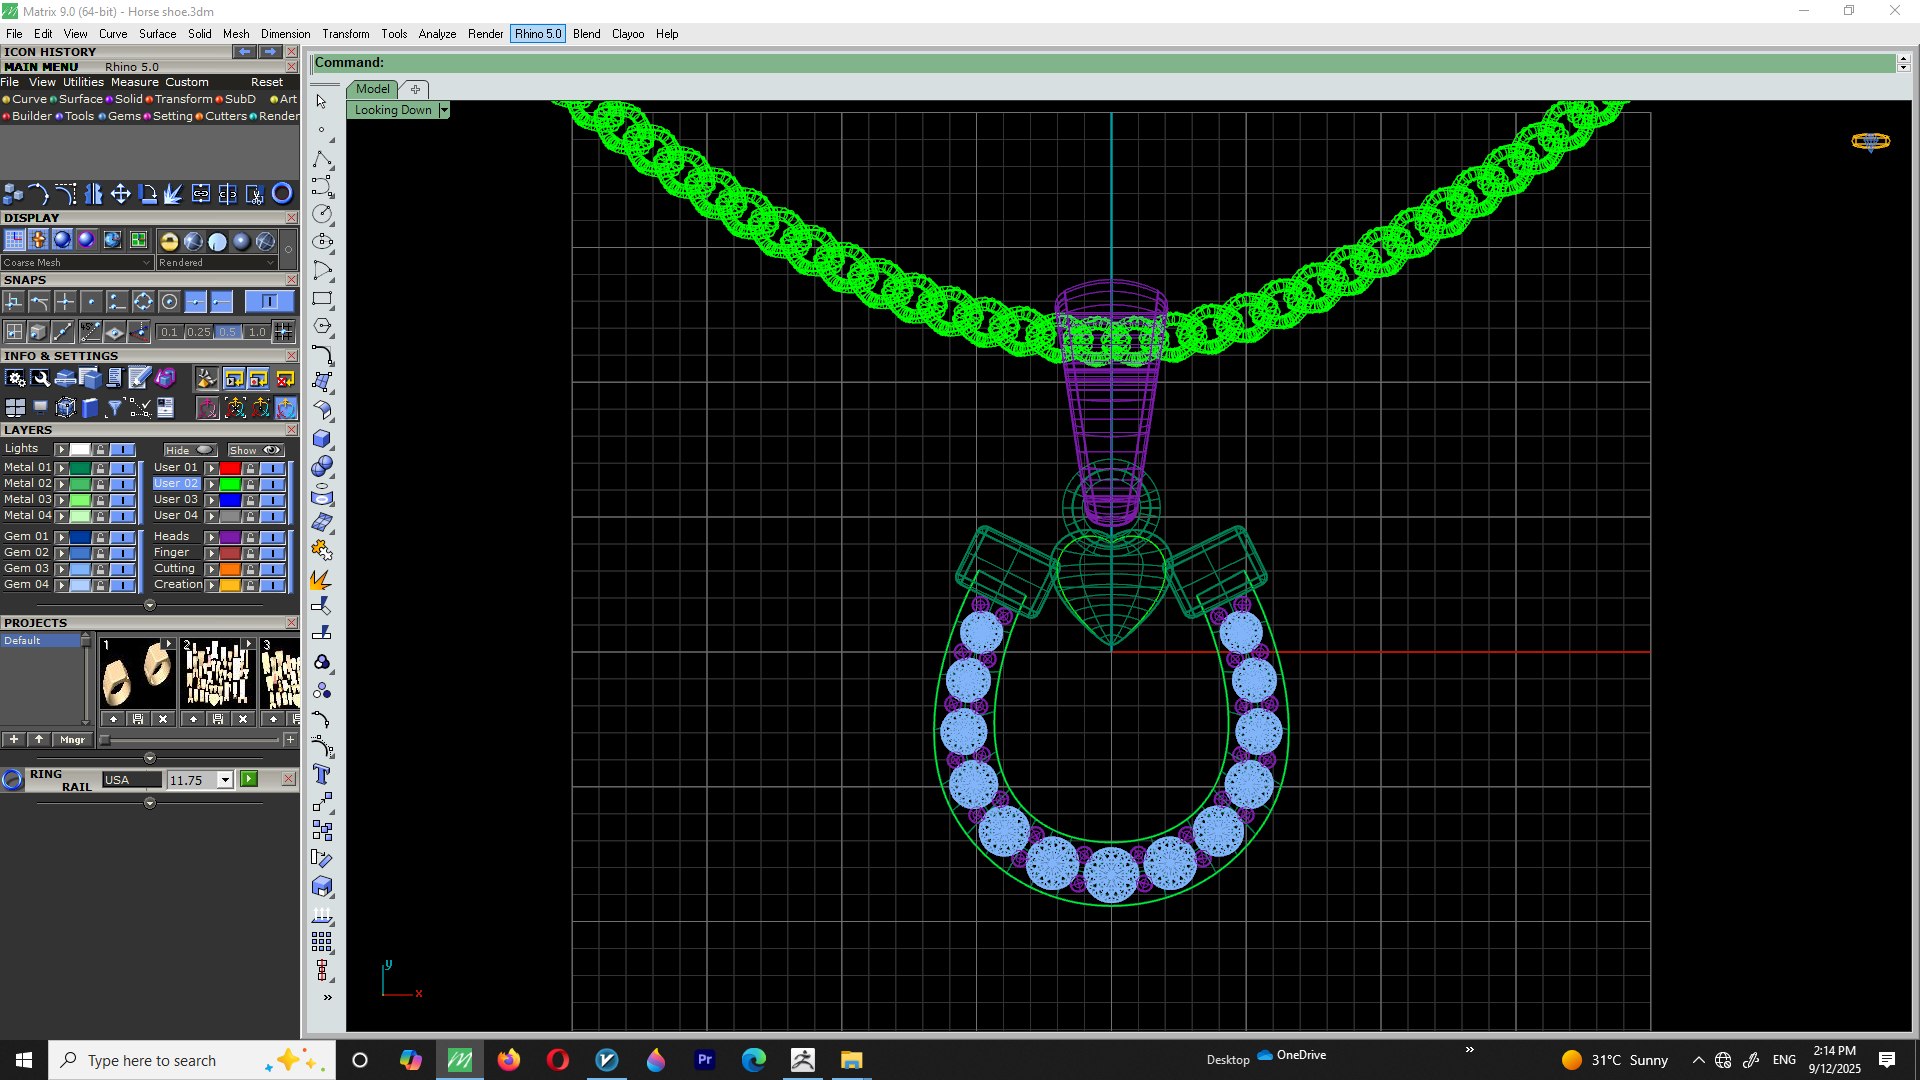Collapse the Layers panel with round arrow
1920x1080 pixels.
[150, 605]
